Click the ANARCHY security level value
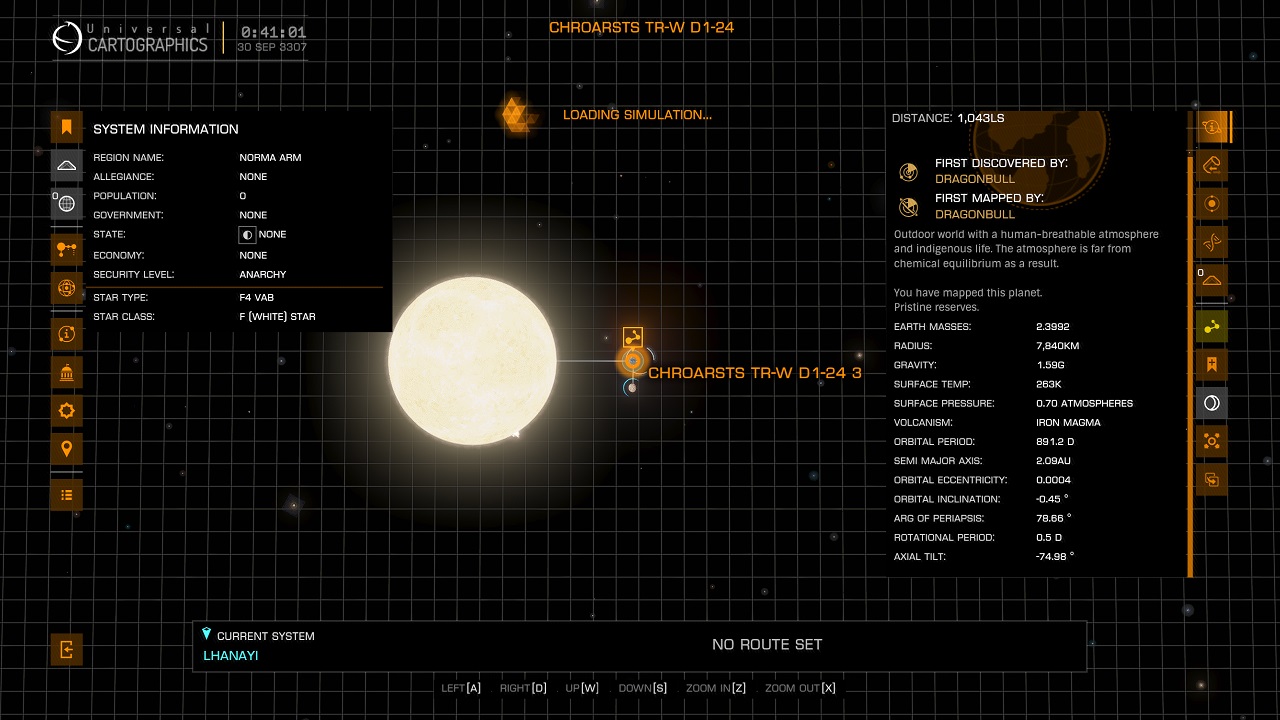 click(x=263, y=275)
